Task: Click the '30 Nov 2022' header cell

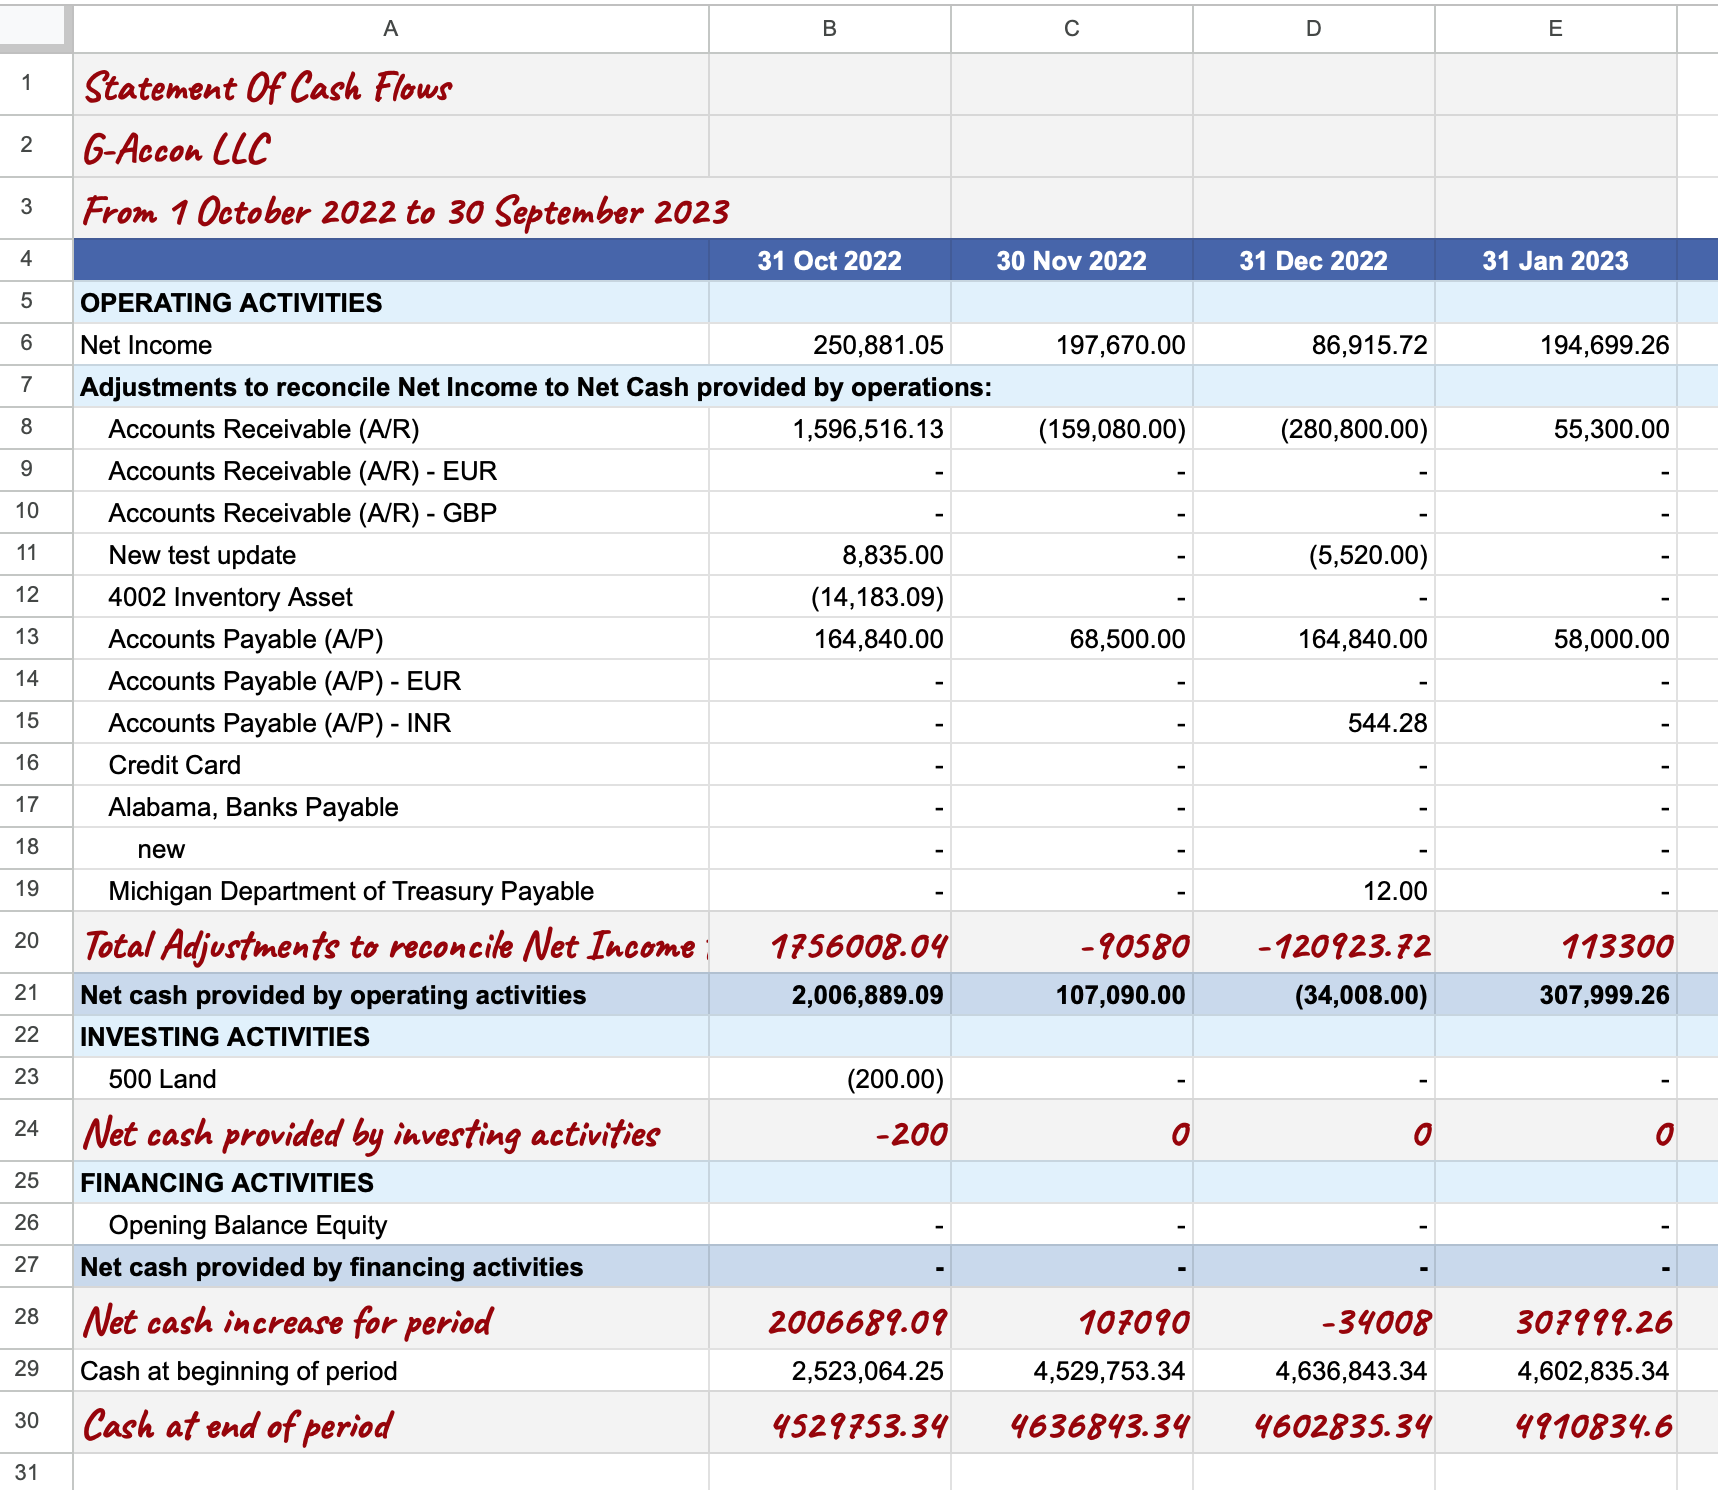Action: pyautogui.click(x=1072, y=260)
